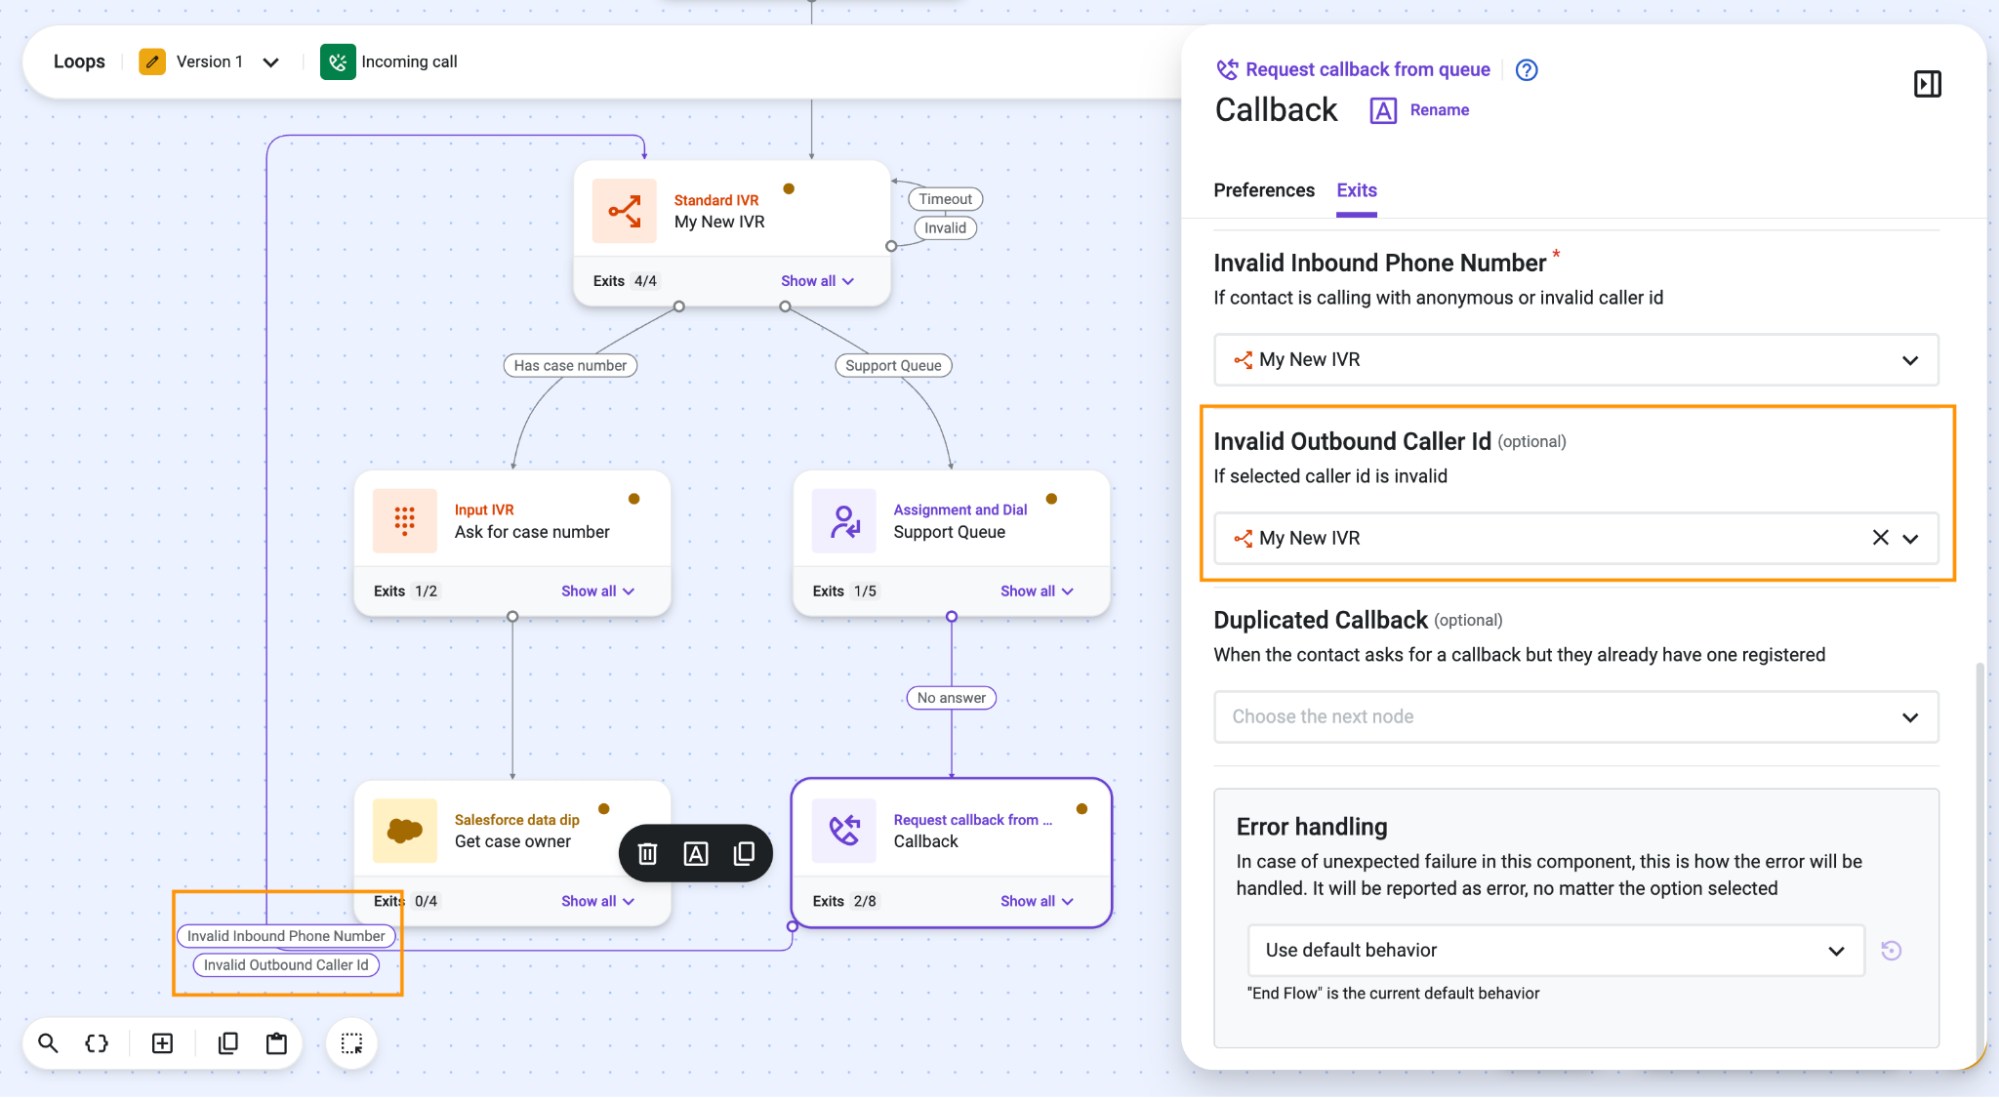Click the search magnifier icon in bottom toolbar

[x=48, y=1043]
